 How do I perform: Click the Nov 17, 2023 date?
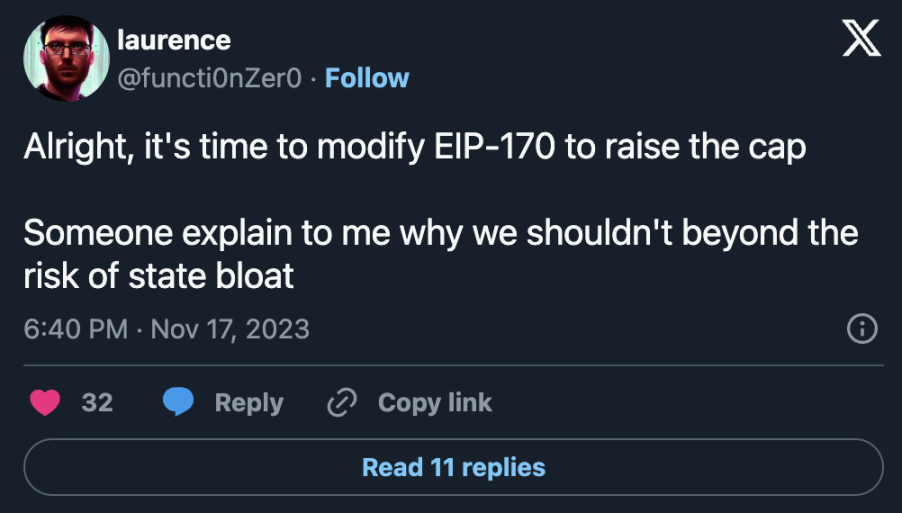(230, 329)
